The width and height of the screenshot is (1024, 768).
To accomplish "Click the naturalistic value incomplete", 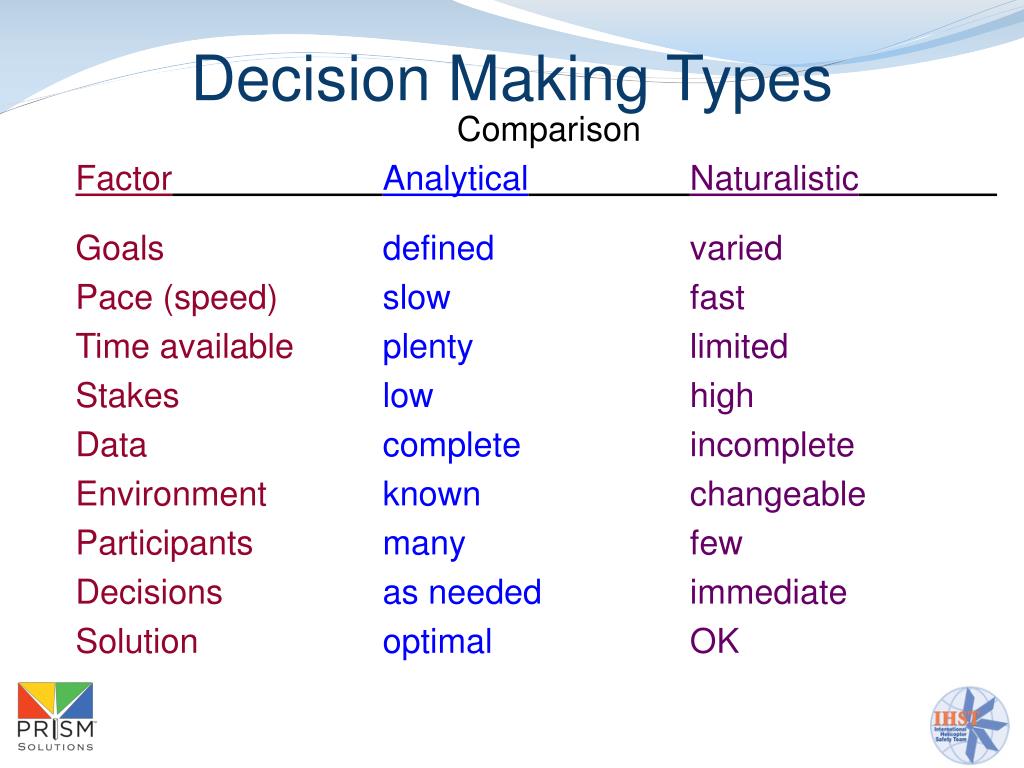I will click(772, 446).
